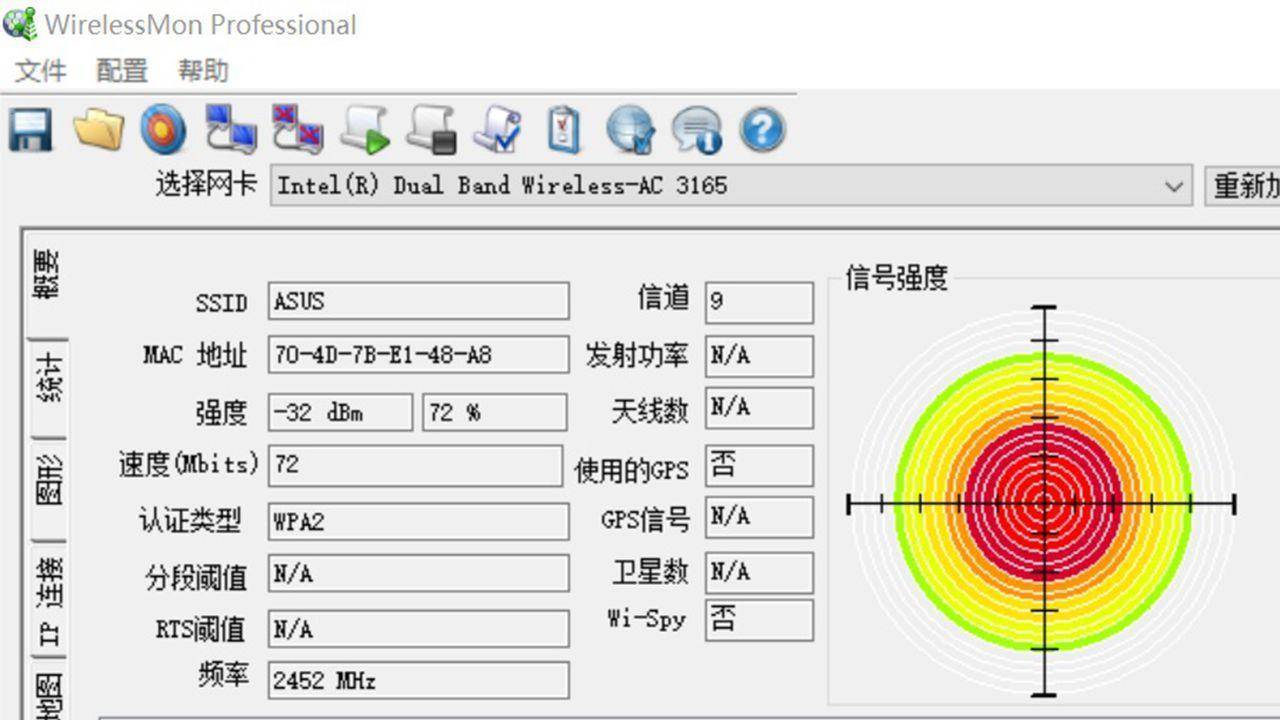
Task: Expand the network adapter dropdown
Action: (1176, 186)
